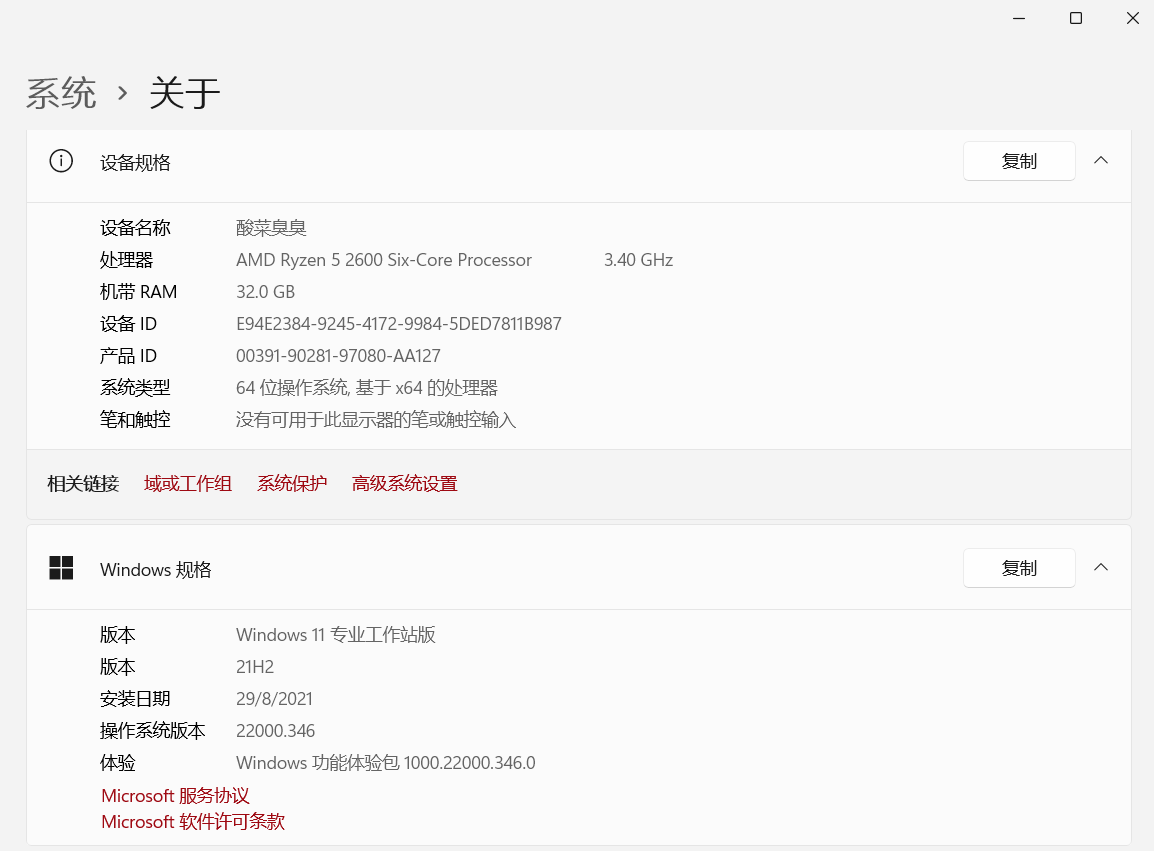Click the 处理器 label
Screen dimensions: 1154x851
click(127, 260)
